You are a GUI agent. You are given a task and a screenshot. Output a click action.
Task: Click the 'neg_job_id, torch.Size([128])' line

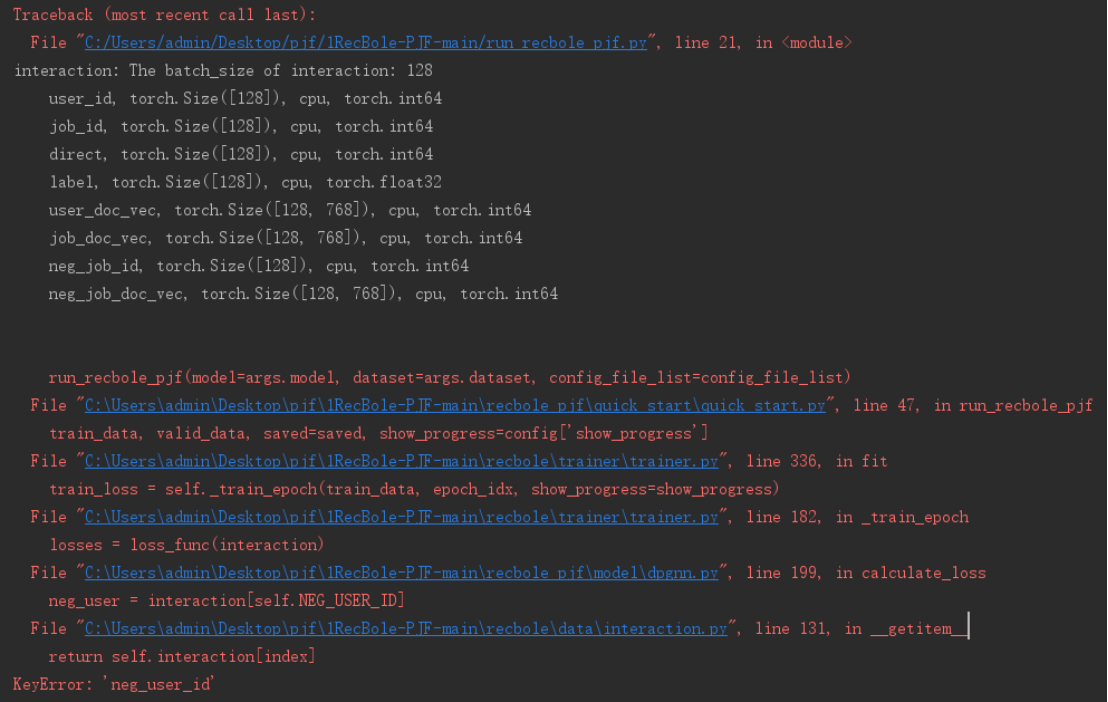pyautogui.click(x=259, y=266)
